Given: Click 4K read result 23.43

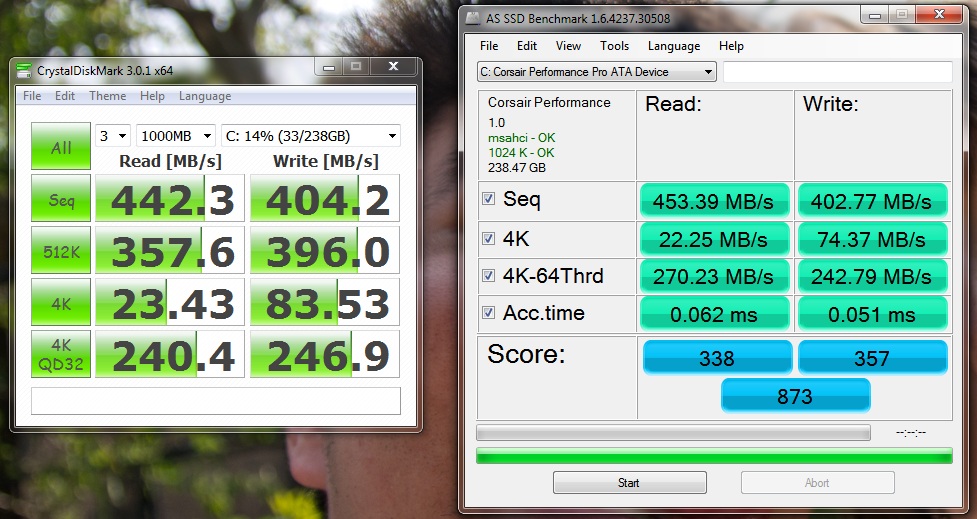Looking at the screenshot, I should [x=169, y=303].
